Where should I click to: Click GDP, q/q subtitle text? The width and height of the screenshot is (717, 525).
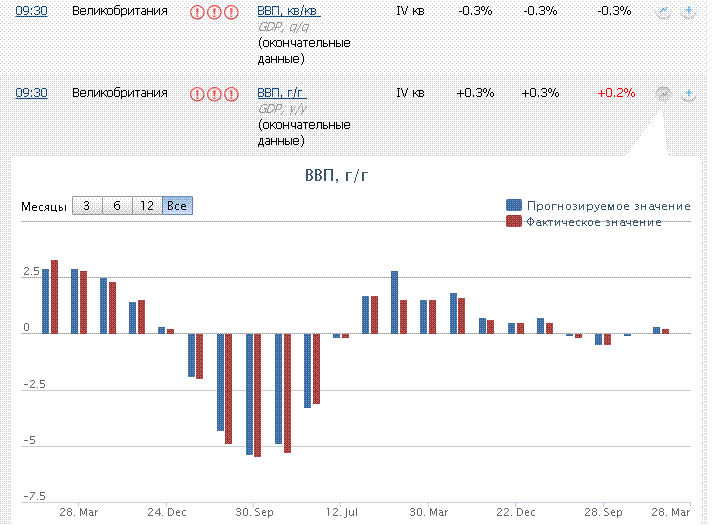click(x=284, y=27)
